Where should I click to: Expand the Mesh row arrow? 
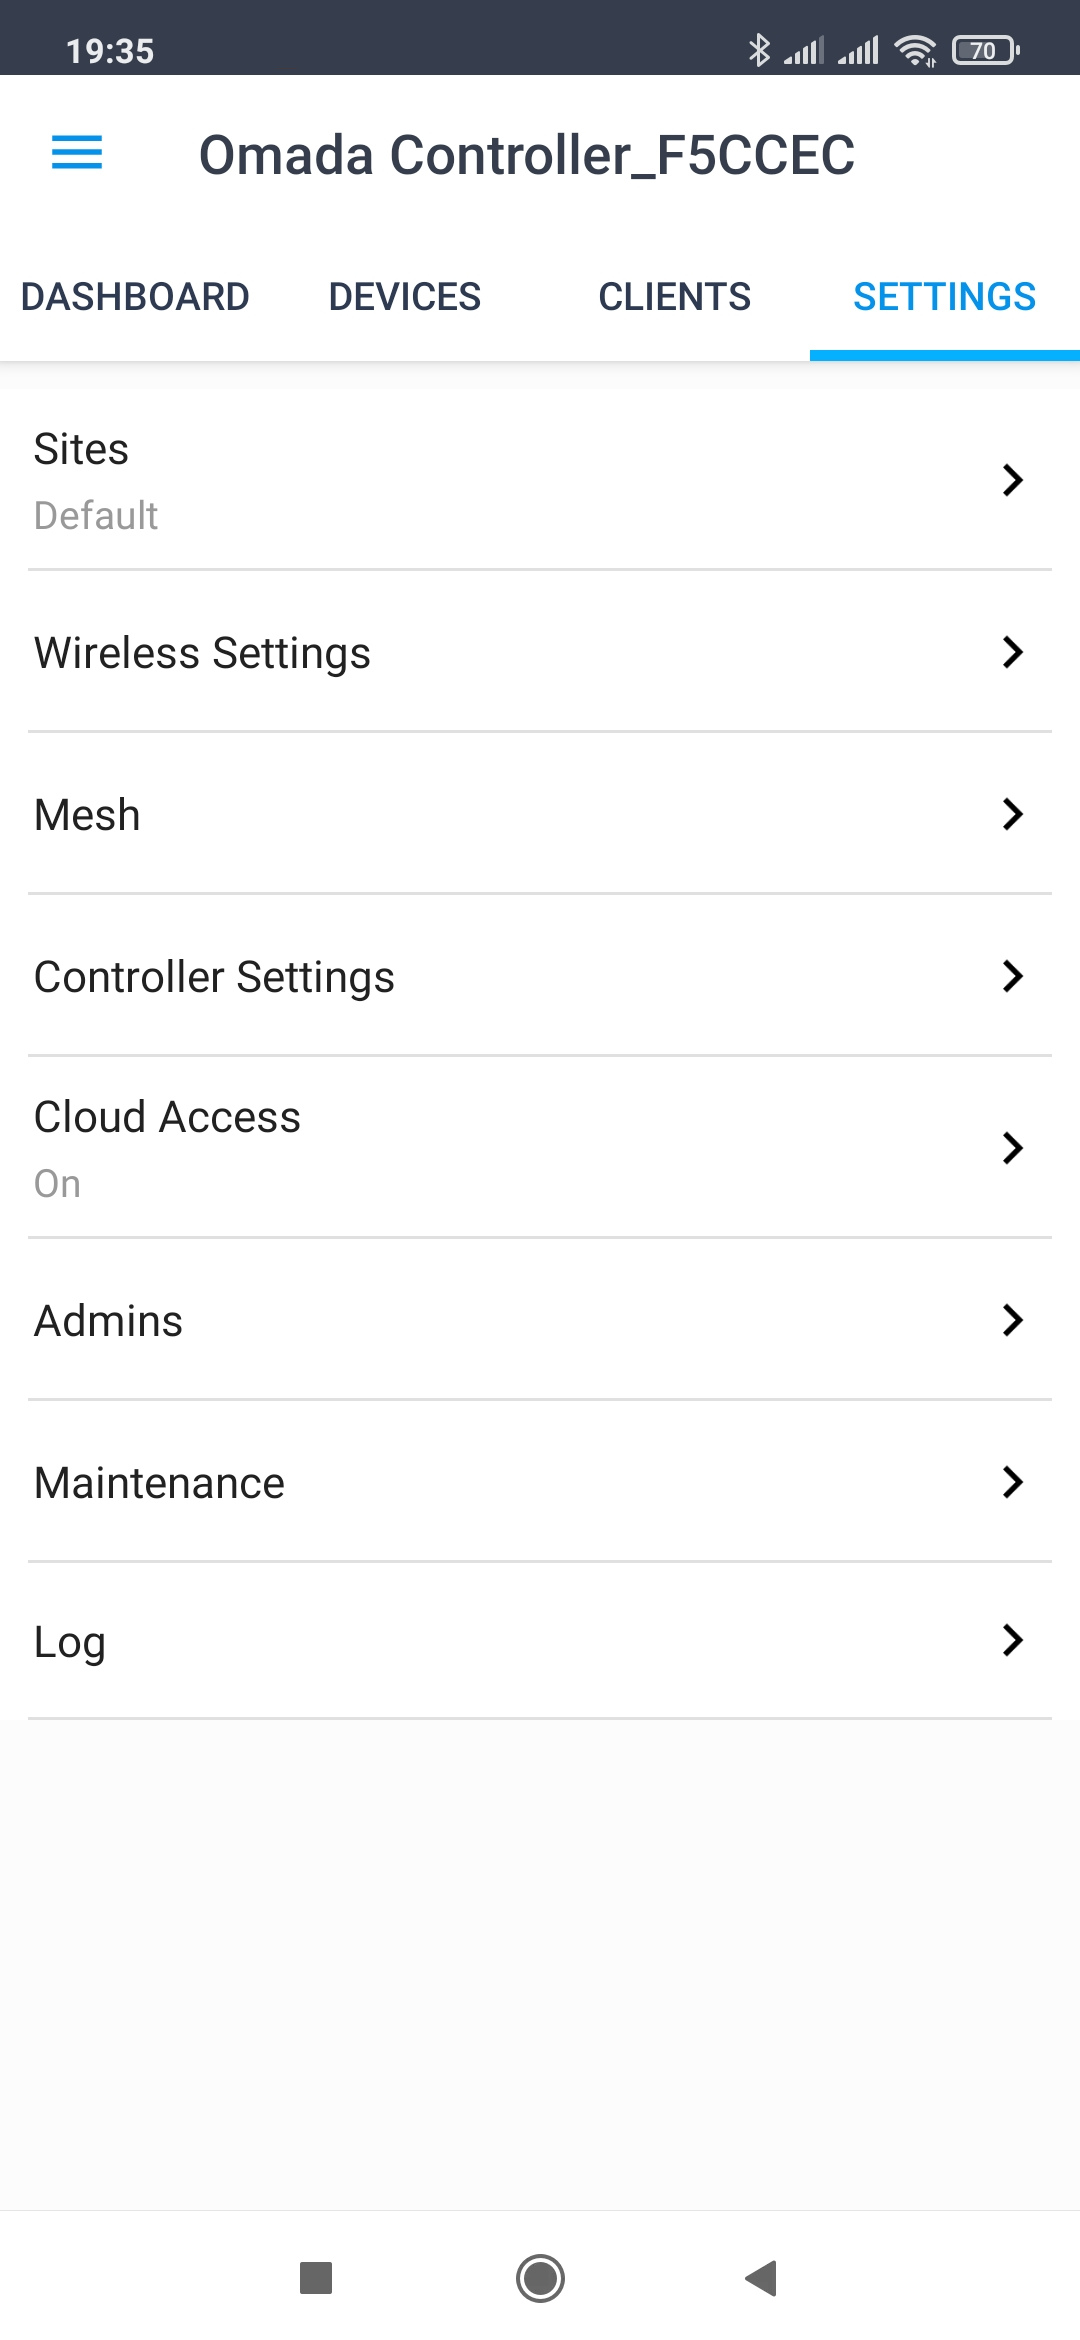point(1012,814)
